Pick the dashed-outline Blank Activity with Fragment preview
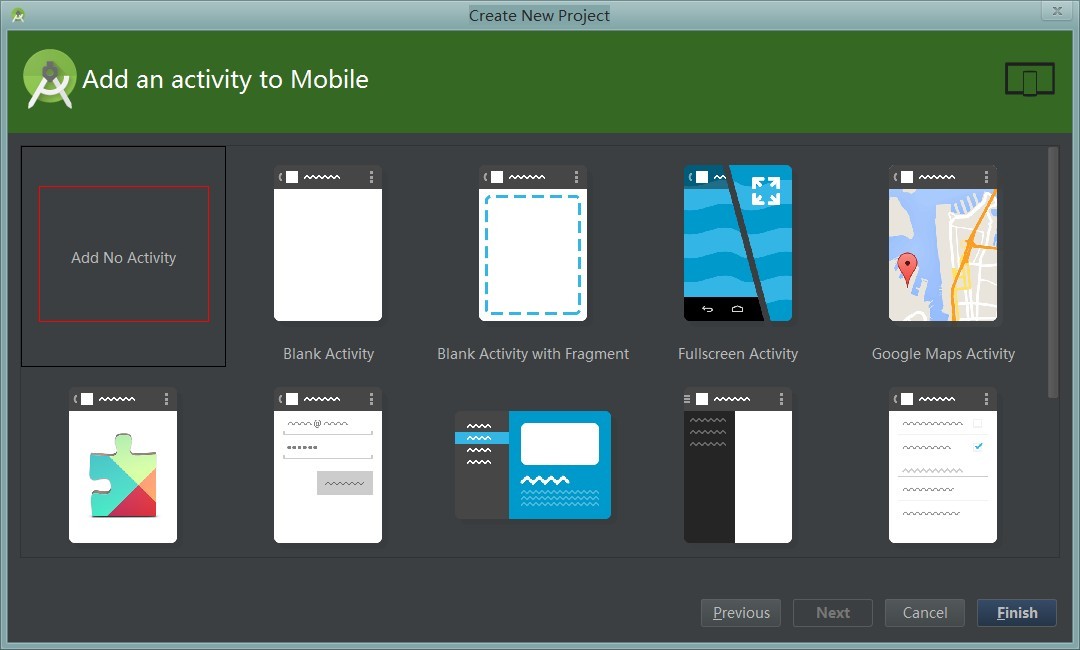The height and width of the screenshot is (650, 1080). [x=533, y=243]
